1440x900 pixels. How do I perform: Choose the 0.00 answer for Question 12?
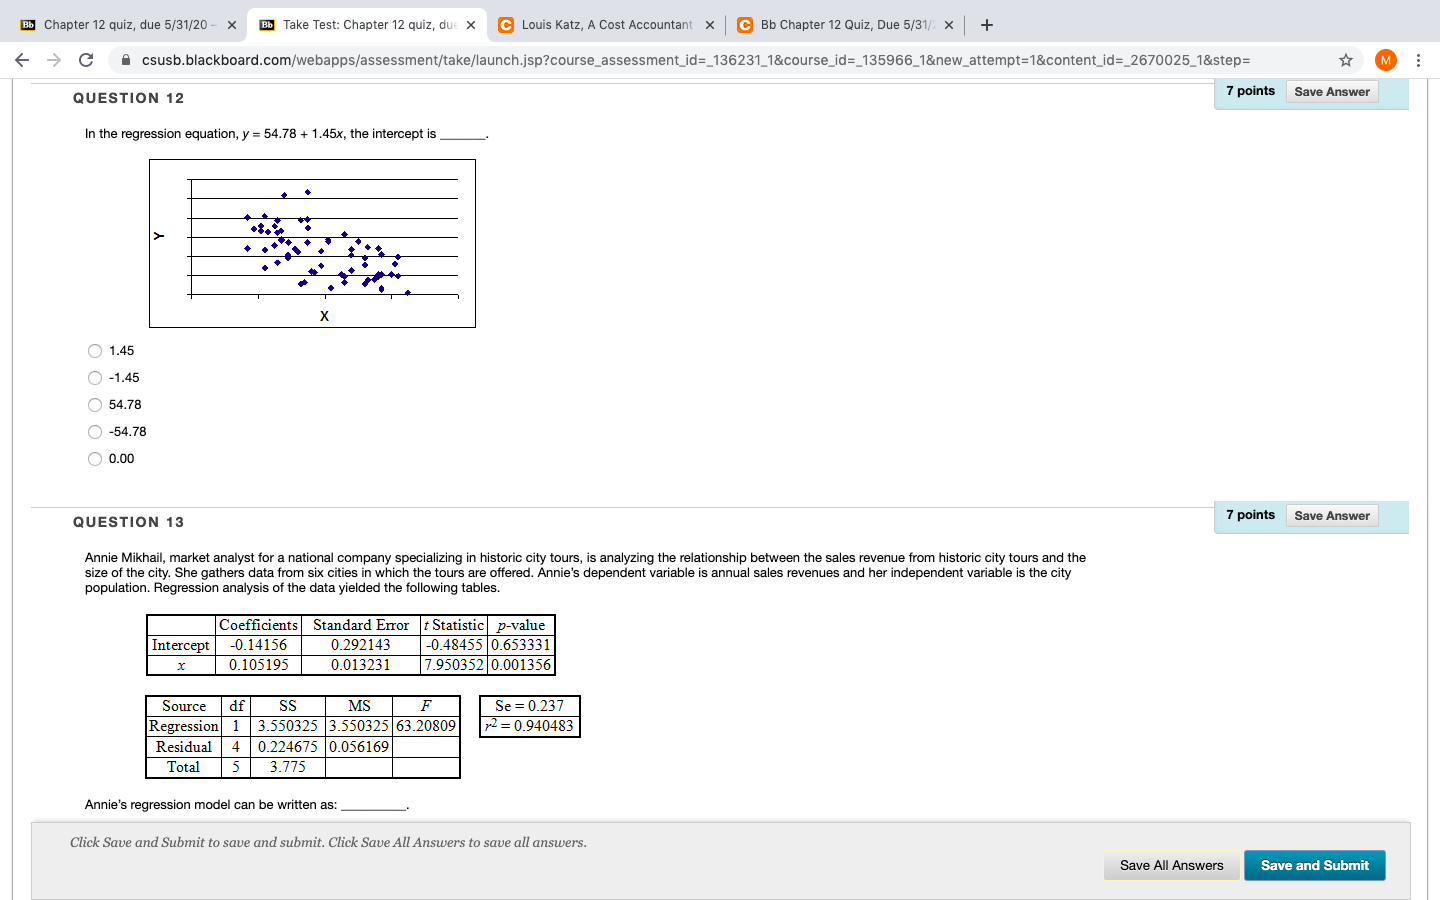point(95,459)
